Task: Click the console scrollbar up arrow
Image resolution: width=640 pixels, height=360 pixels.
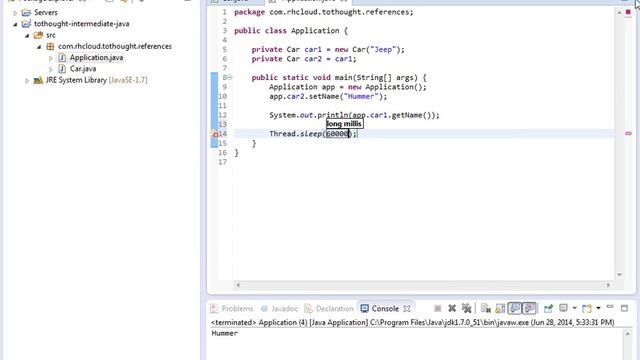Action: pyautogui.click(x=627, y=334)
